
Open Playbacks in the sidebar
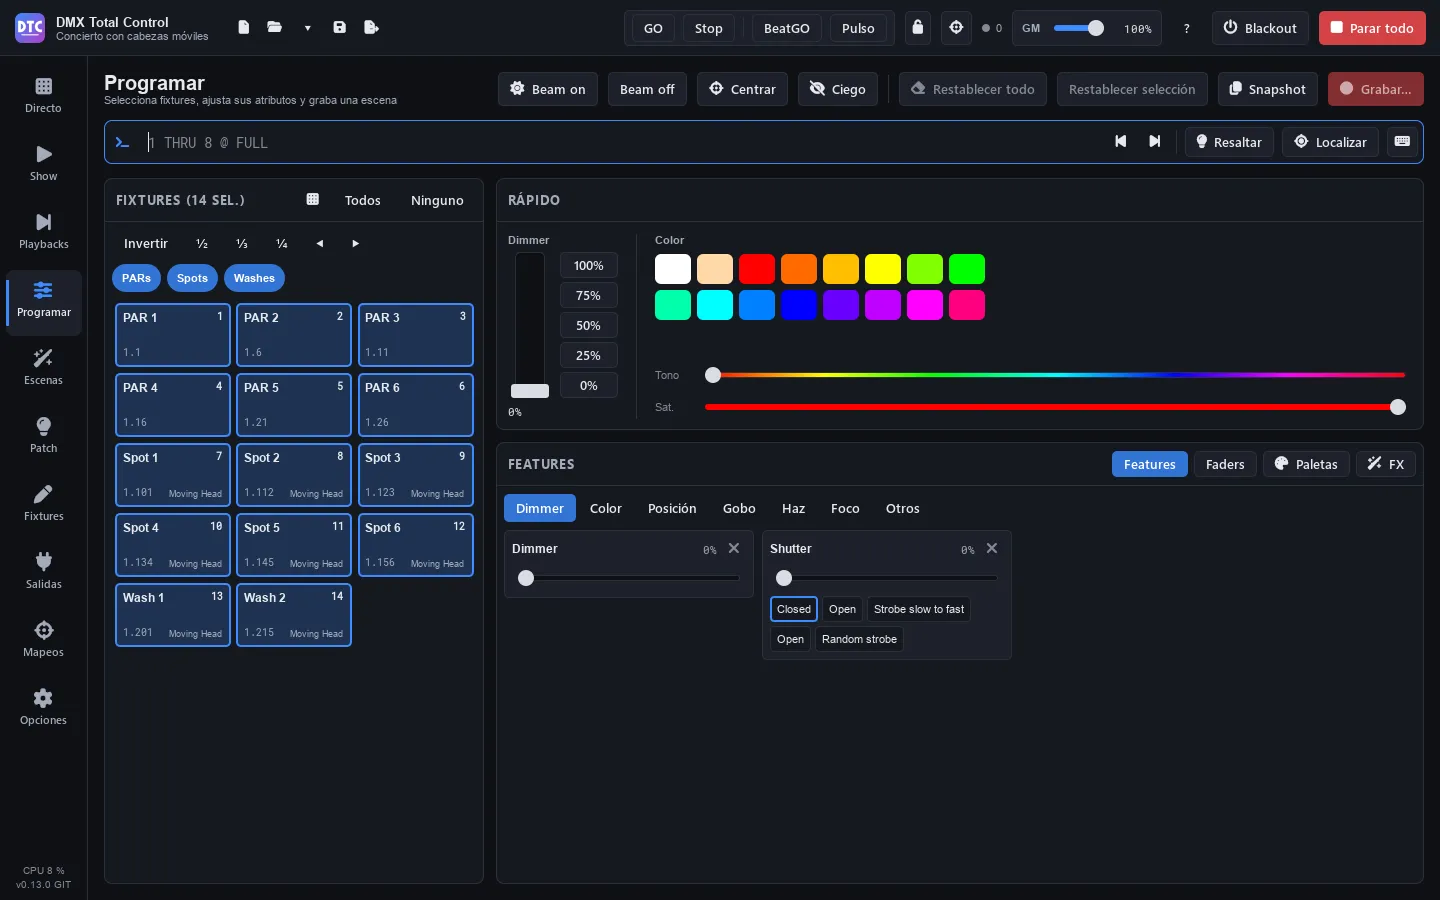pos(43,231)
